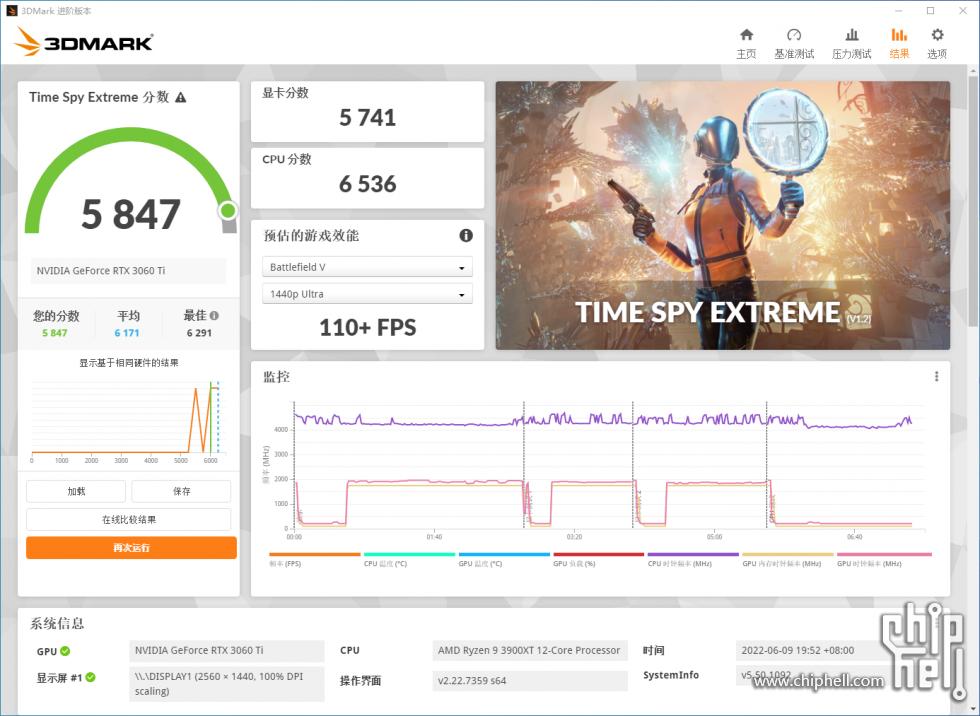
Task: Toggle the GPU 负载 red legend series
Action: (598, 559)
